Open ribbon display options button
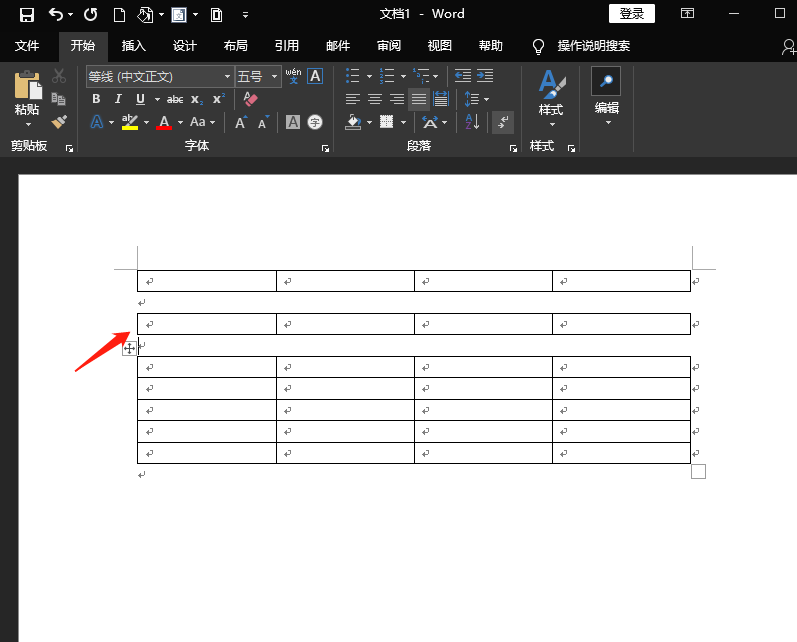This screenshot has height=642, width=797. point(687,14)
